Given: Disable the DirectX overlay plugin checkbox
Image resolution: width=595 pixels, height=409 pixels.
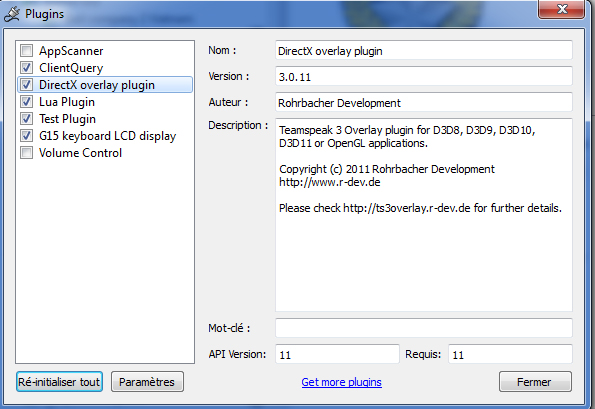Looking at the screenshot, I should pos(26,85).
